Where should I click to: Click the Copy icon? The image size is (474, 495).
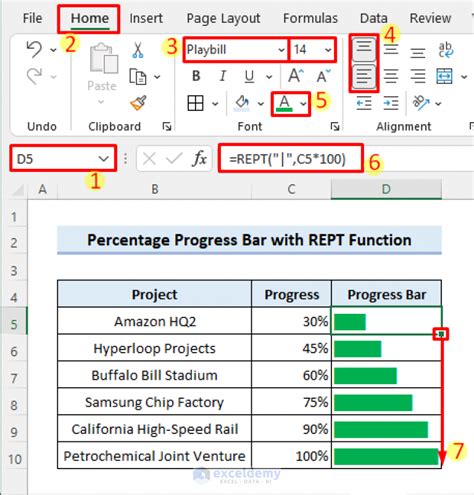point(138,77)
